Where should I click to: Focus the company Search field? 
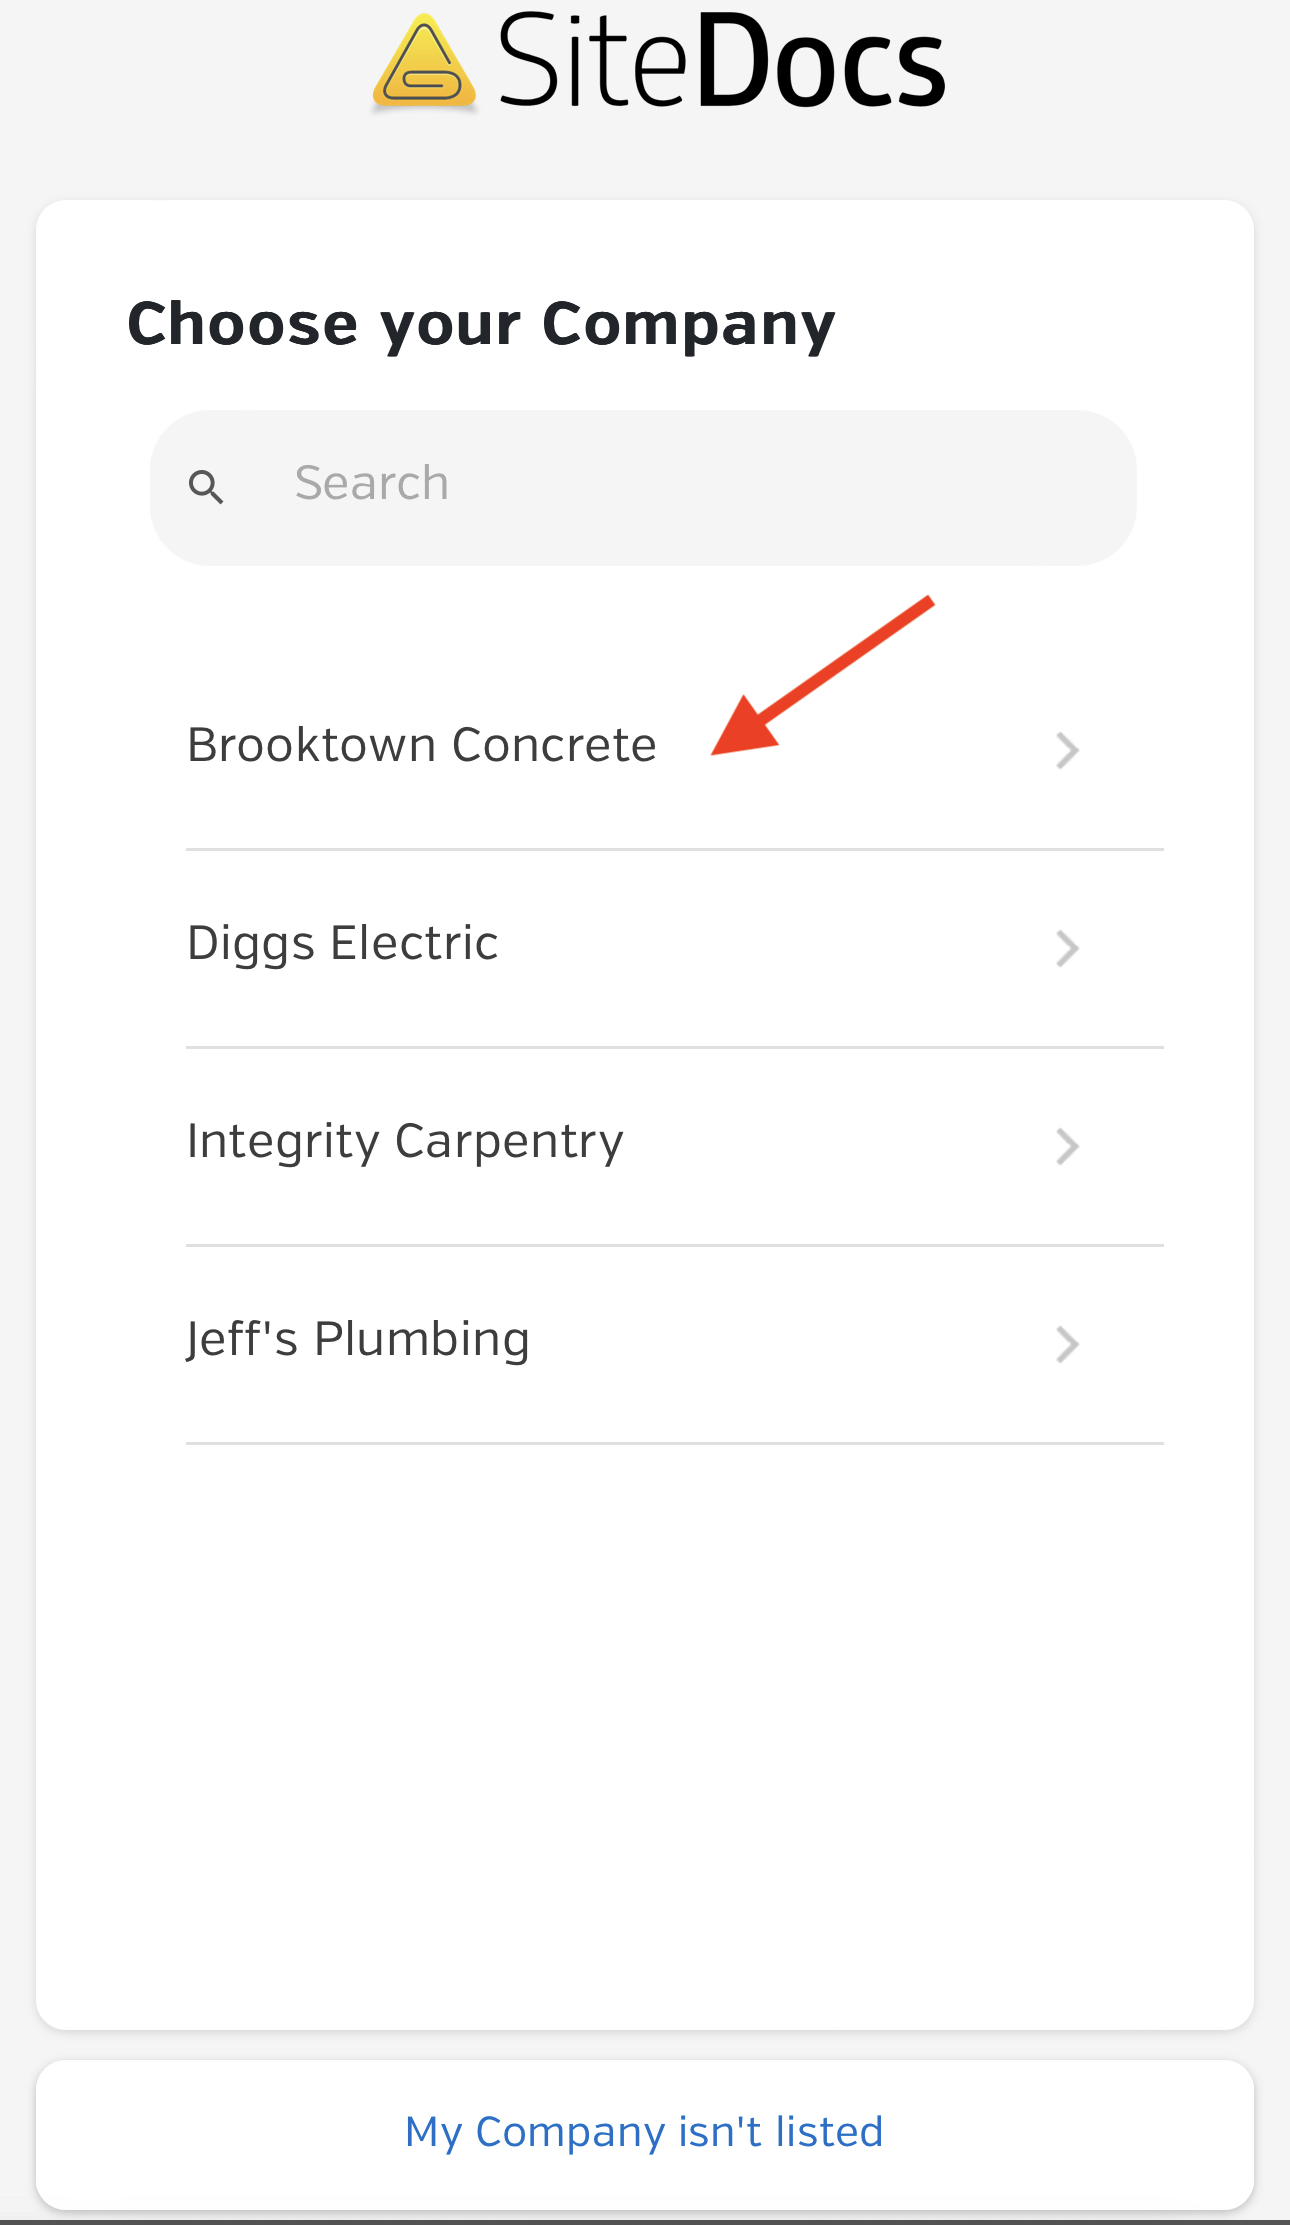pyautogui.click(x=643, y=487)
